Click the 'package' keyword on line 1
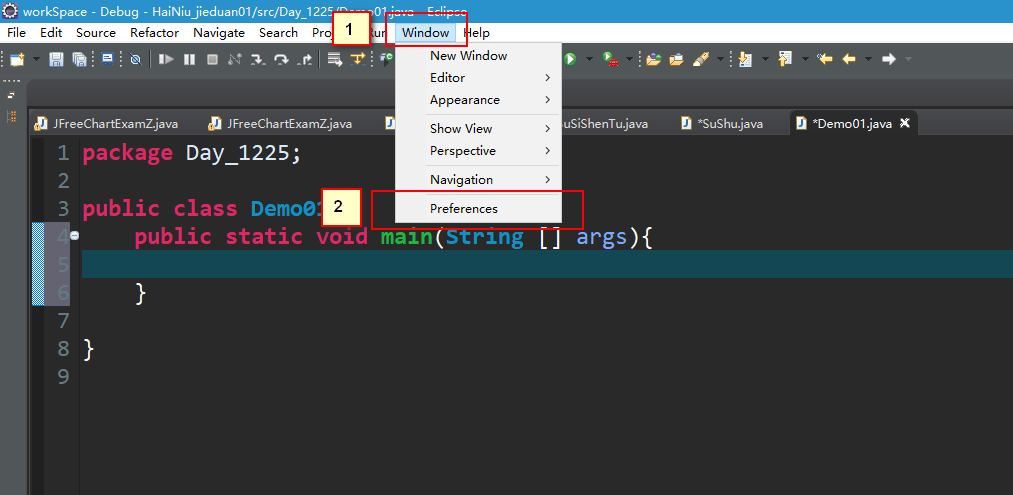Screen dimensions: 1013x495 tap(128, 154)
